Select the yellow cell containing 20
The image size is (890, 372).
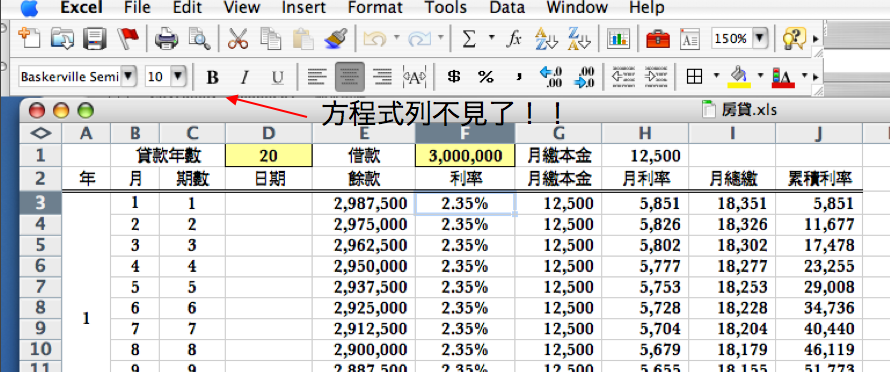[268, 156]
